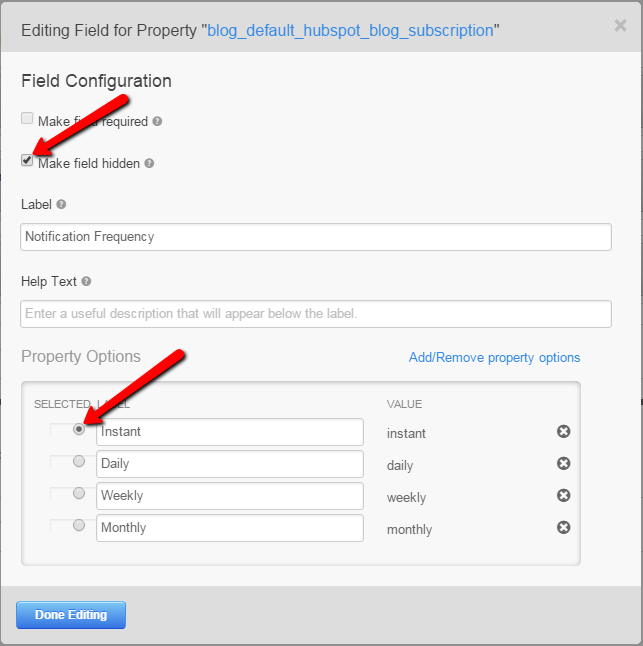Screen dimensions: 643x646
Task: Uncheck the Make field hidden checkbox
Action: click(27, 160)
